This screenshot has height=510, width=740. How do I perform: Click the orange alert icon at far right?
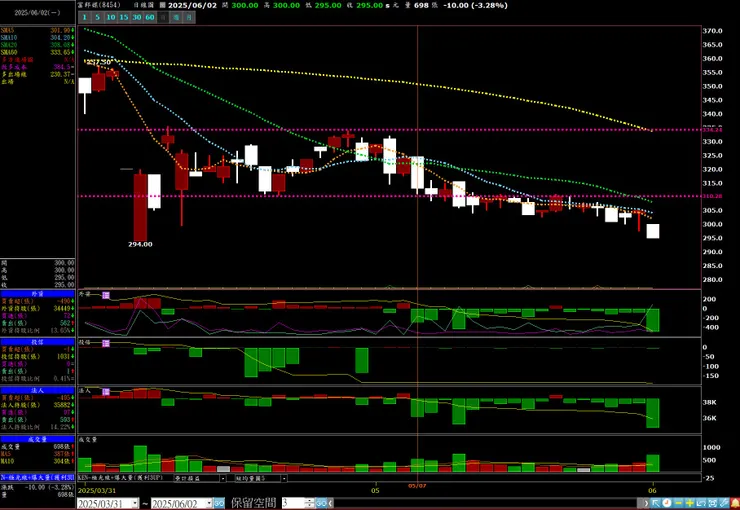735,503
